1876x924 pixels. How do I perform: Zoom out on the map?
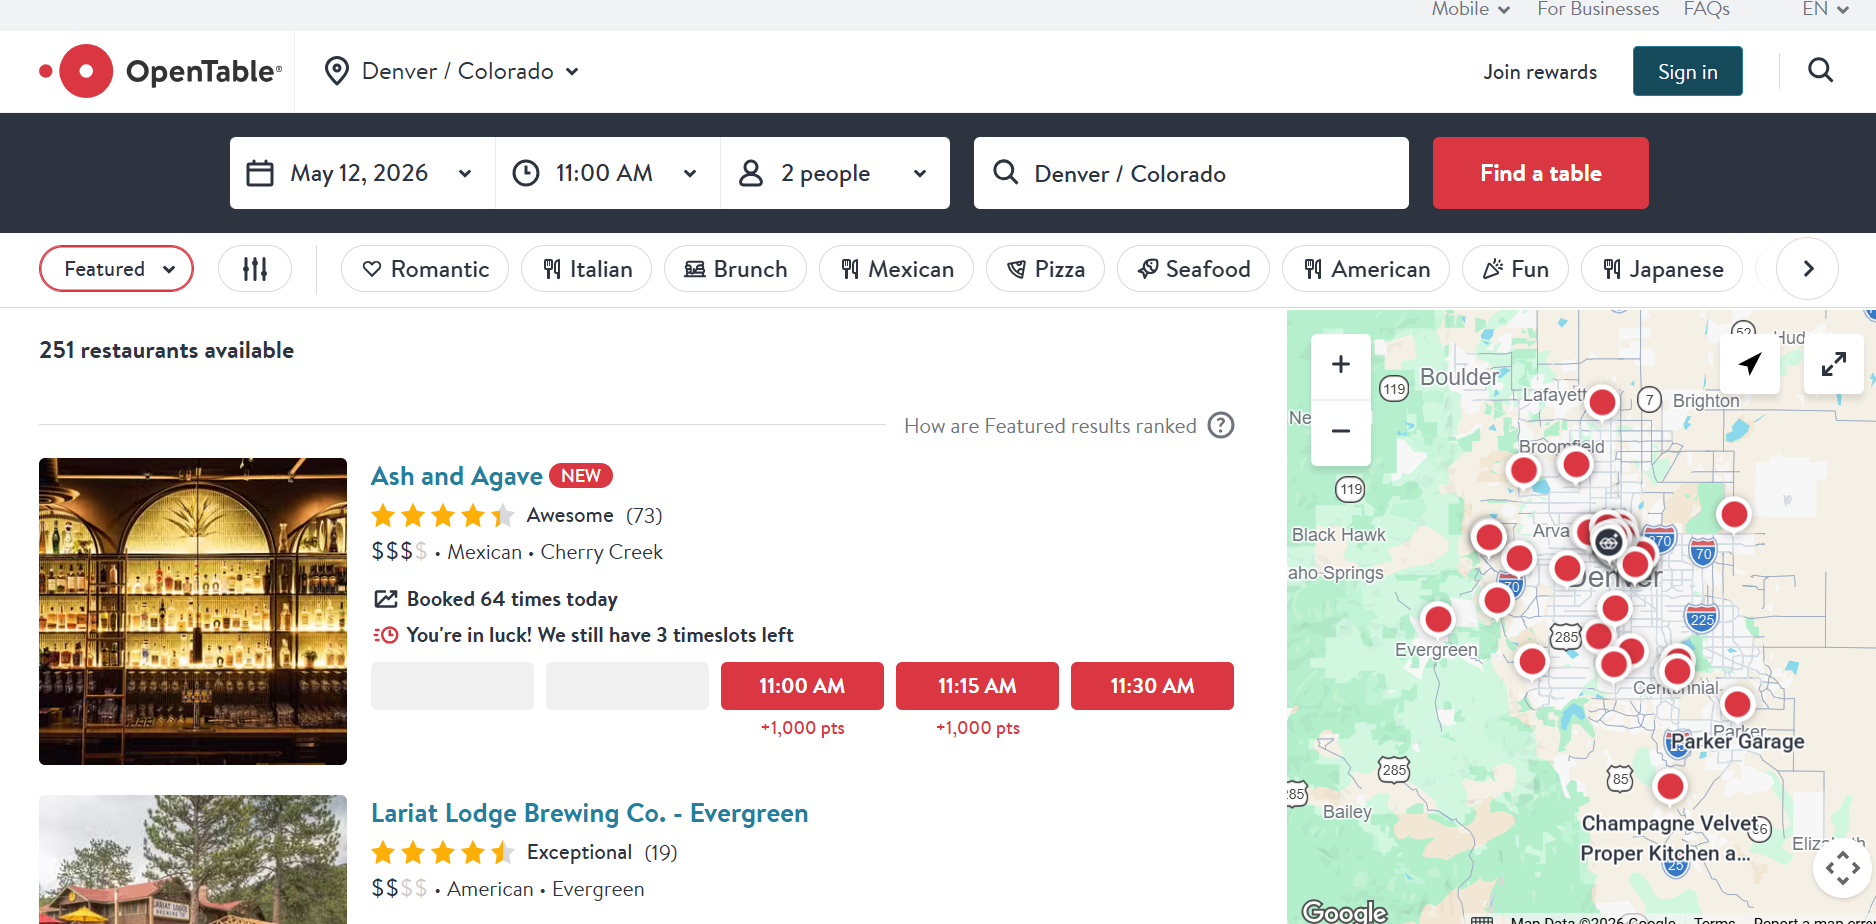1341,431
